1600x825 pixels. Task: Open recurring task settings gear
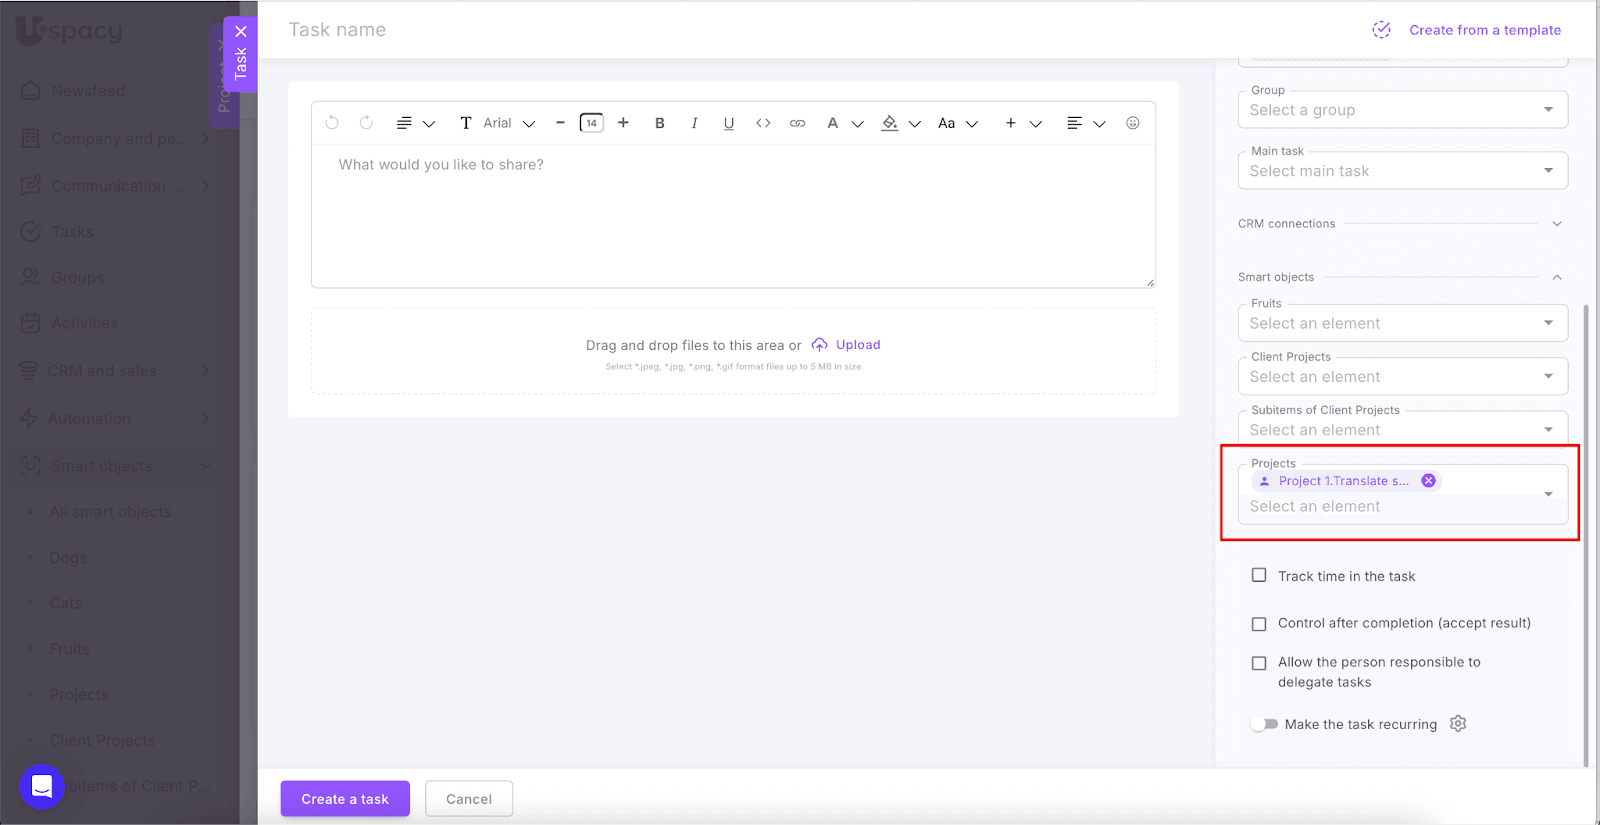click(x=1458, y=724)
